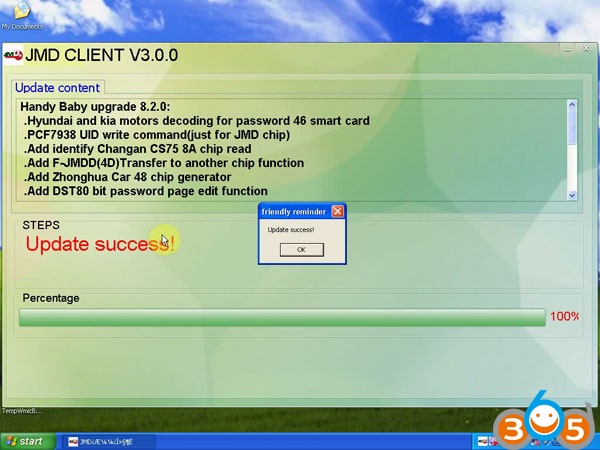Click the 'Add Zhonghua Car 48 chip generator' line
Viewport: 600px width, 450px height.
pyautogui.click(x=127, y=177)
